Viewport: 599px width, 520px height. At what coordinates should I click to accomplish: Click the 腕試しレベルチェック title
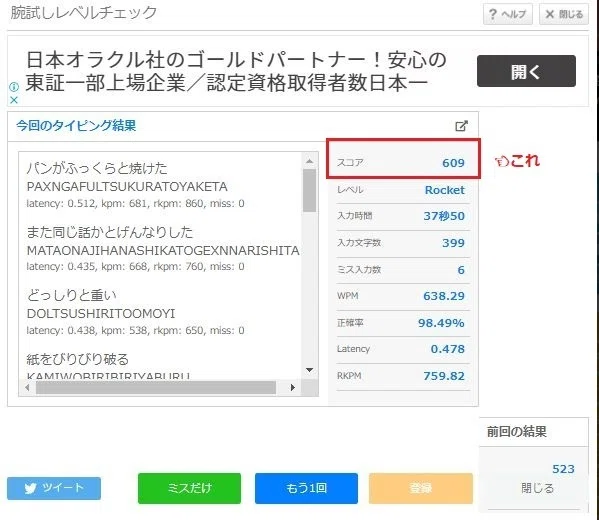point(84,13)
